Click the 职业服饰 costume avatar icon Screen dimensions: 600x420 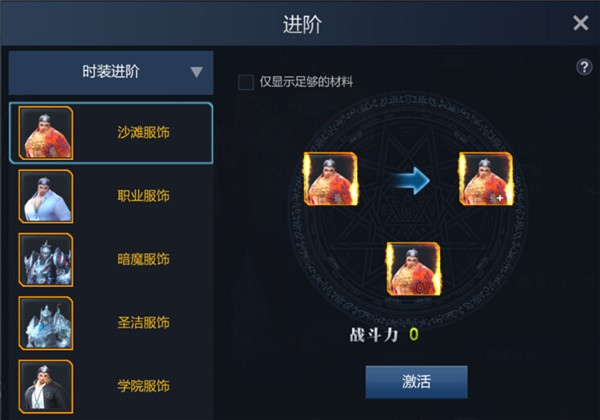(46, 196)
